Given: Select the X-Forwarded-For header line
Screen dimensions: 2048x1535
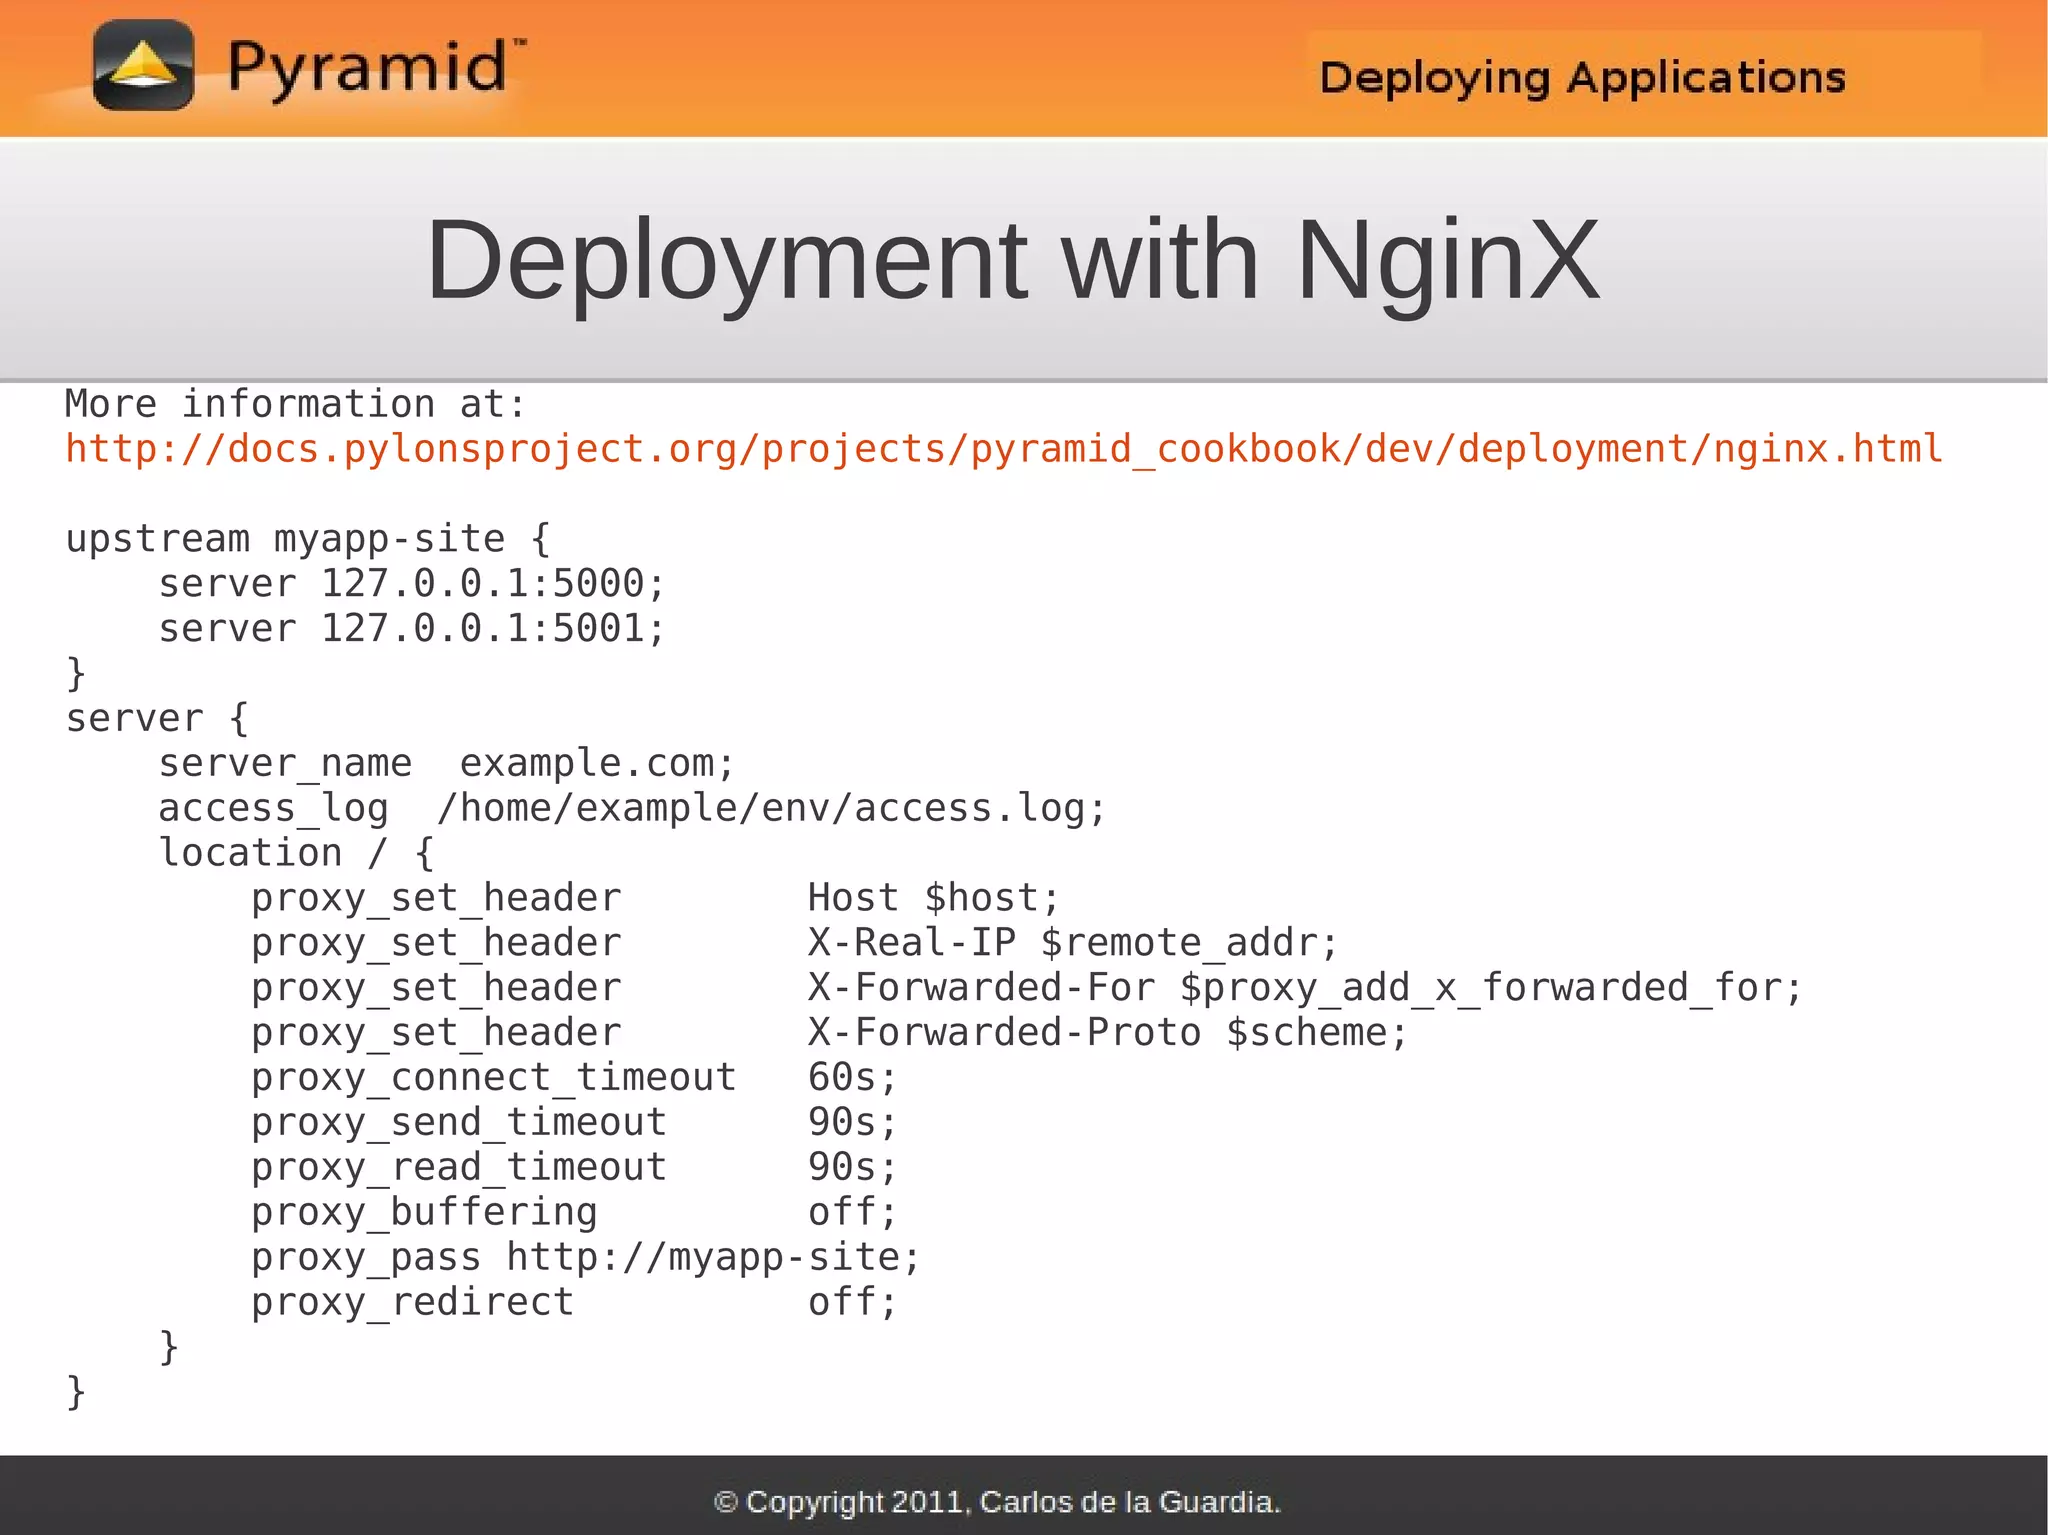Looking at the screenshot, I should point(1027,988).
